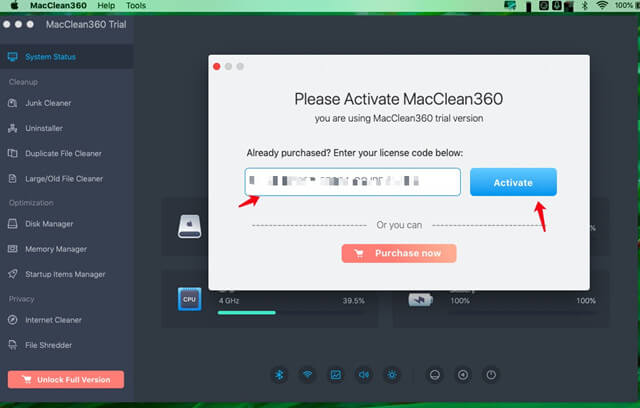Click the cart icon on Unlock Full Version

pos(27,380)
